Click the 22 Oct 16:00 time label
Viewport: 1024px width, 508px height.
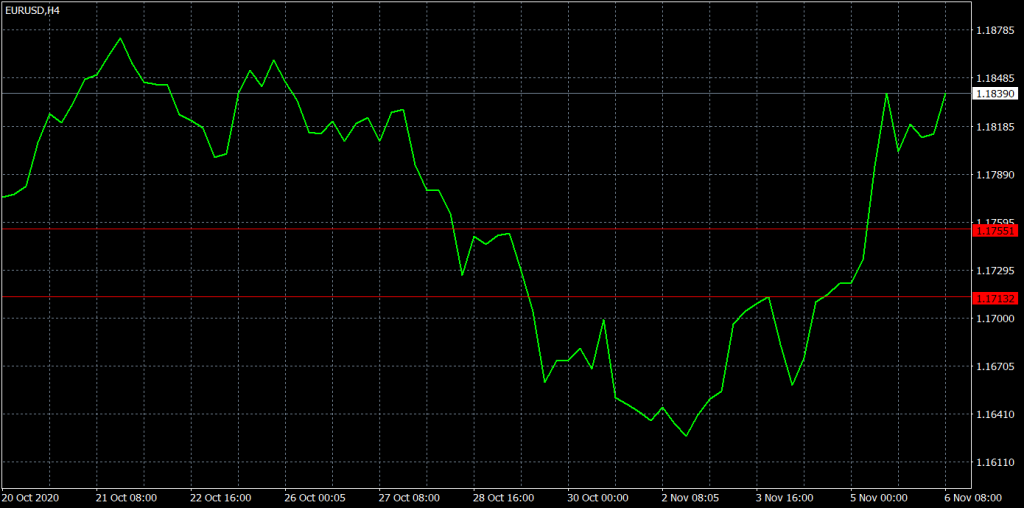(x=221, y=498)
